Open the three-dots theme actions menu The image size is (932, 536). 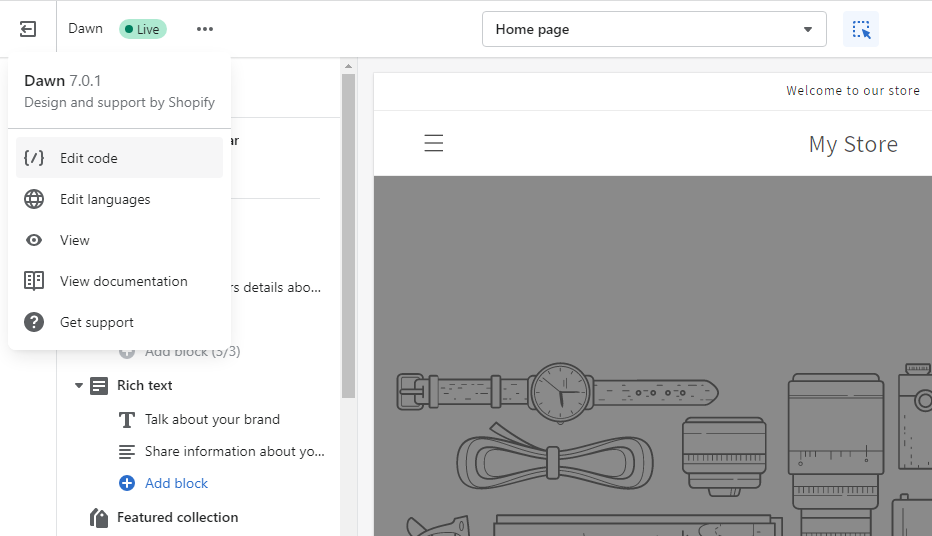click(205, 29)
